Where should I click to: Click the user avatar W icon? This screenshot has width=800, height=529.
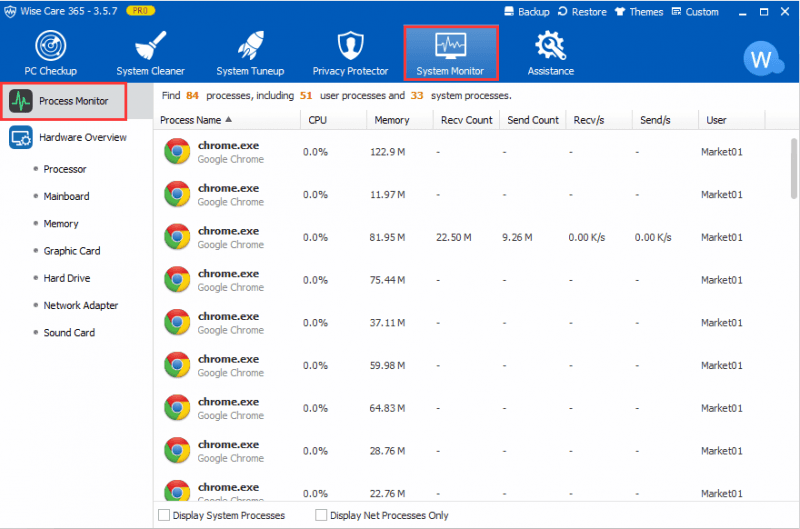tap(760, 59)
